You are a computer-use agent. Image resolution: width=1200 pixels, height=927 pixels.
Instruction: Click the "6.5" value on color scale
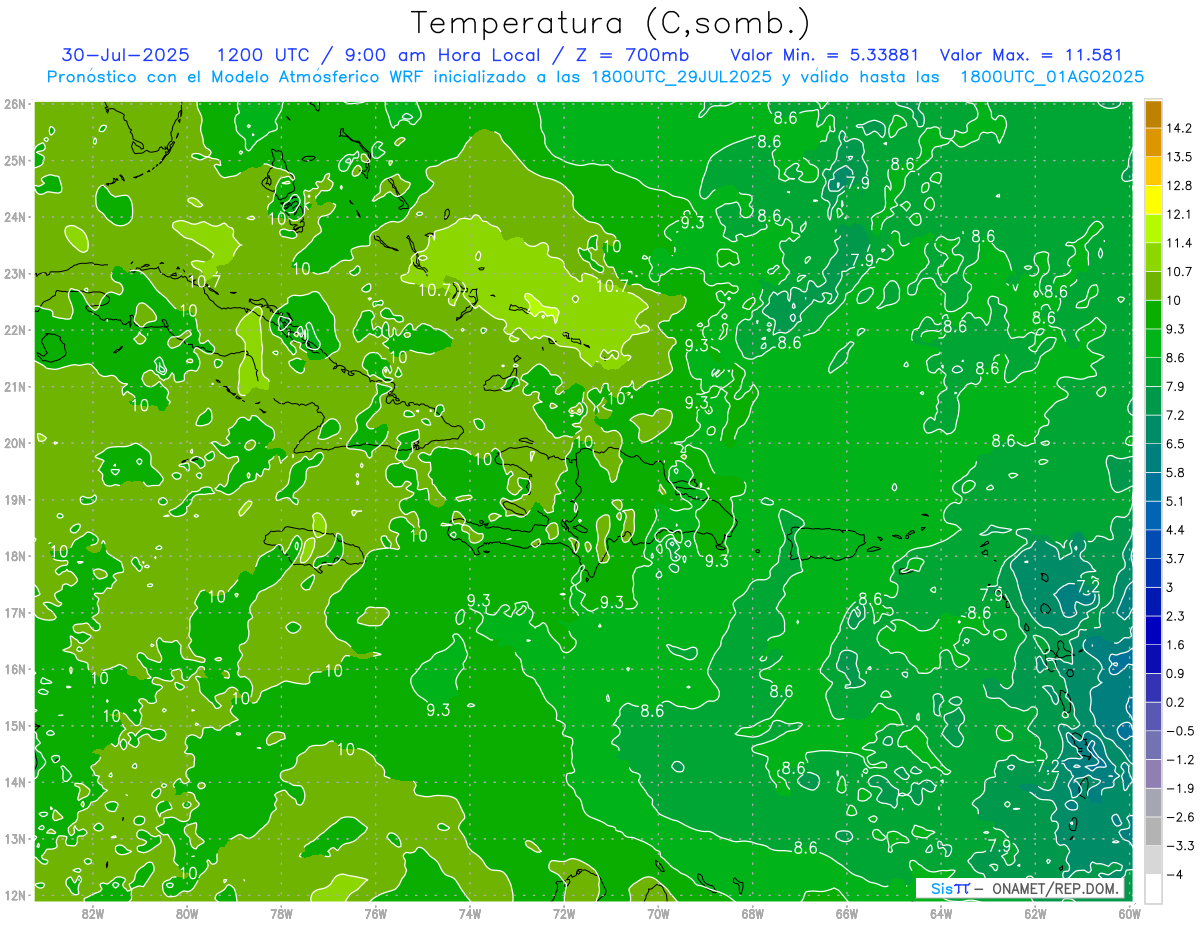1176,444
